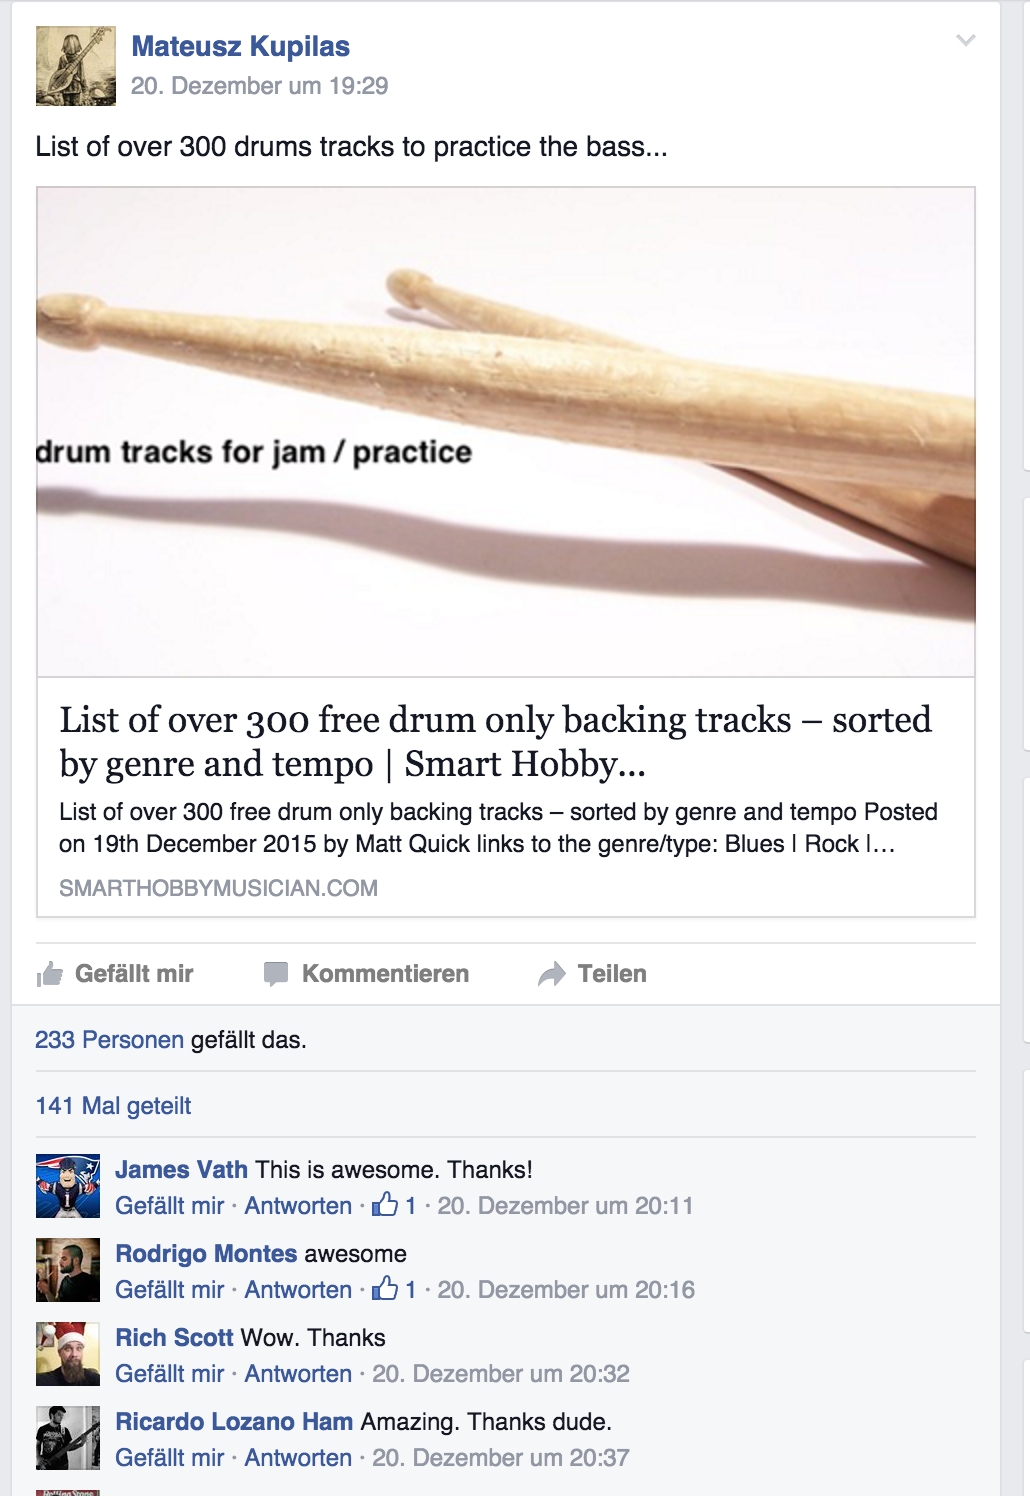Click the Teilen share arrow icon
This screenshot has height=1496, width=1030.
(x=552, y=974)
